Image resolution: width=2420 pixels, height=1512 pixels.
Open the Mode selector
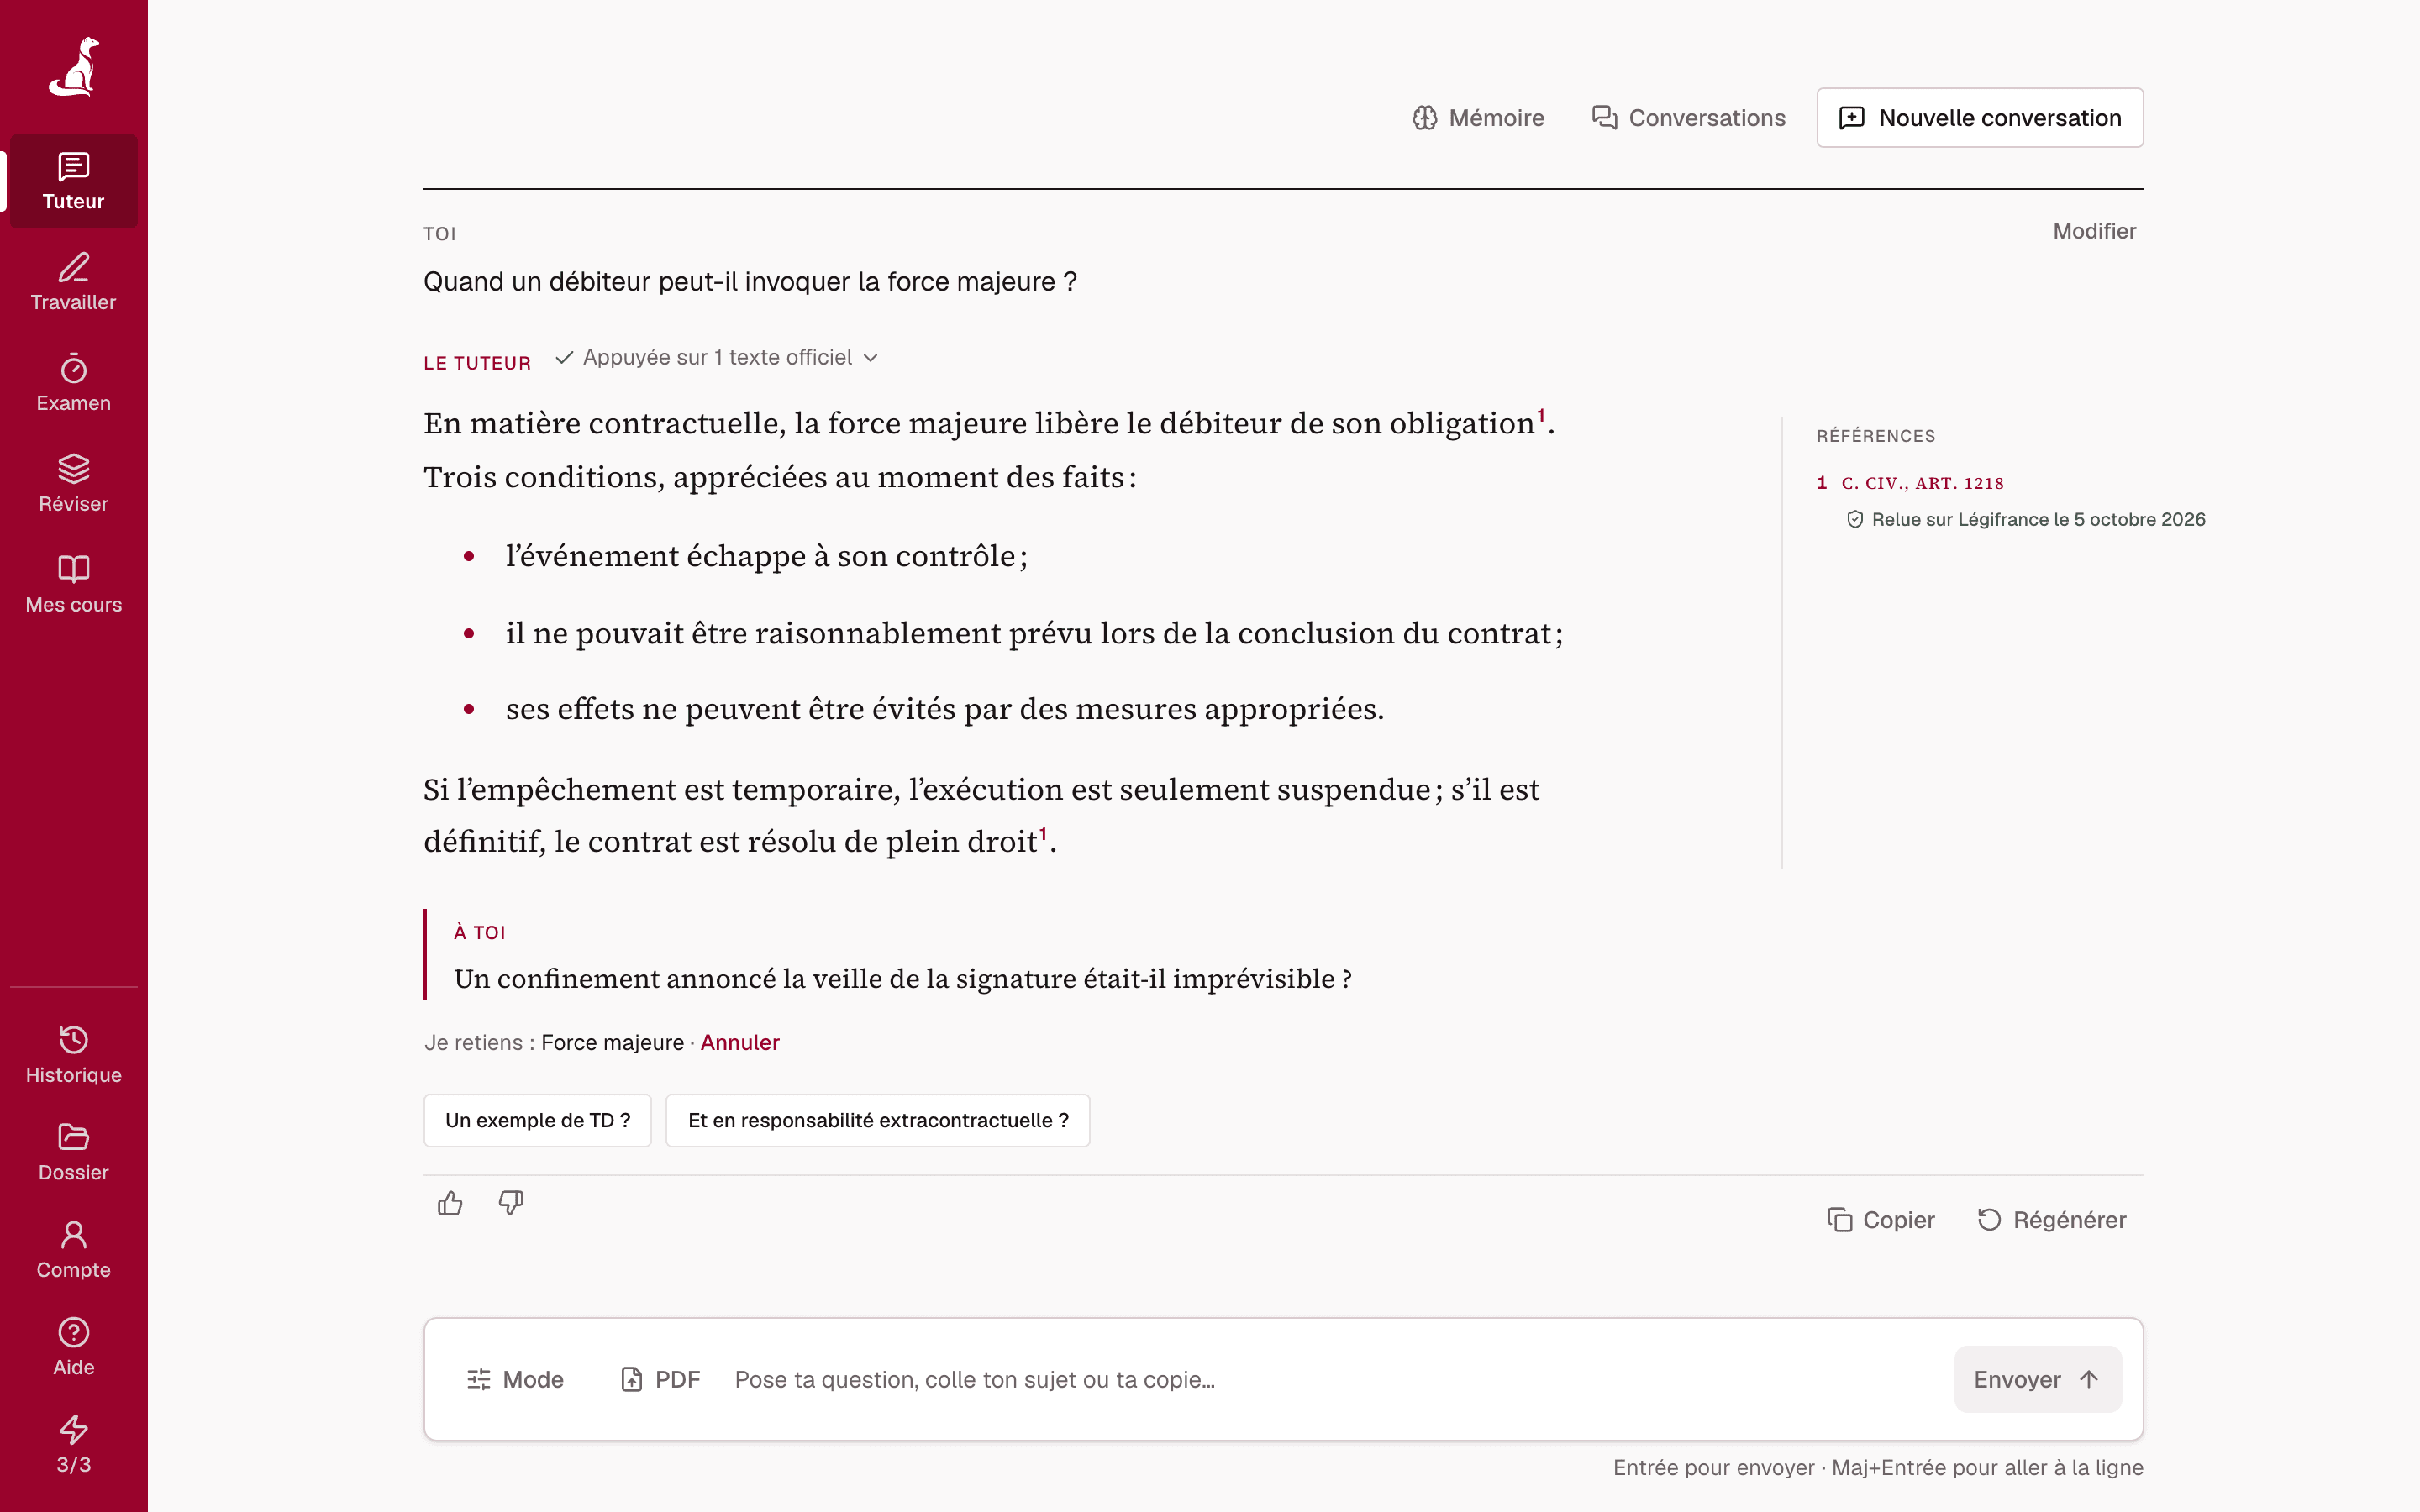pyautogui.click(x=515, y=1379)
